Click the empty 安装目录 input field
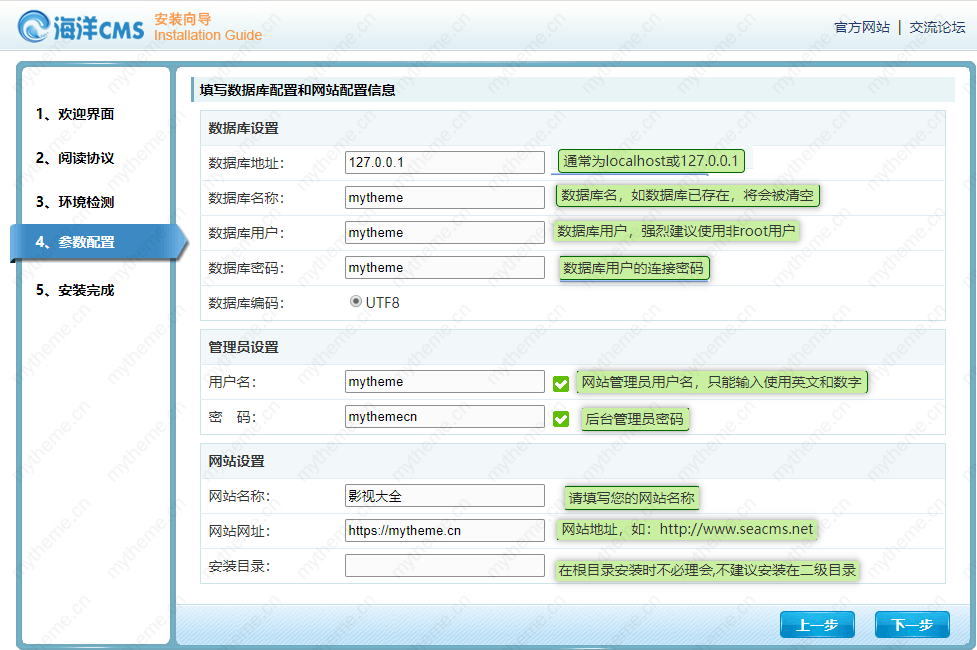 point(444,565)
